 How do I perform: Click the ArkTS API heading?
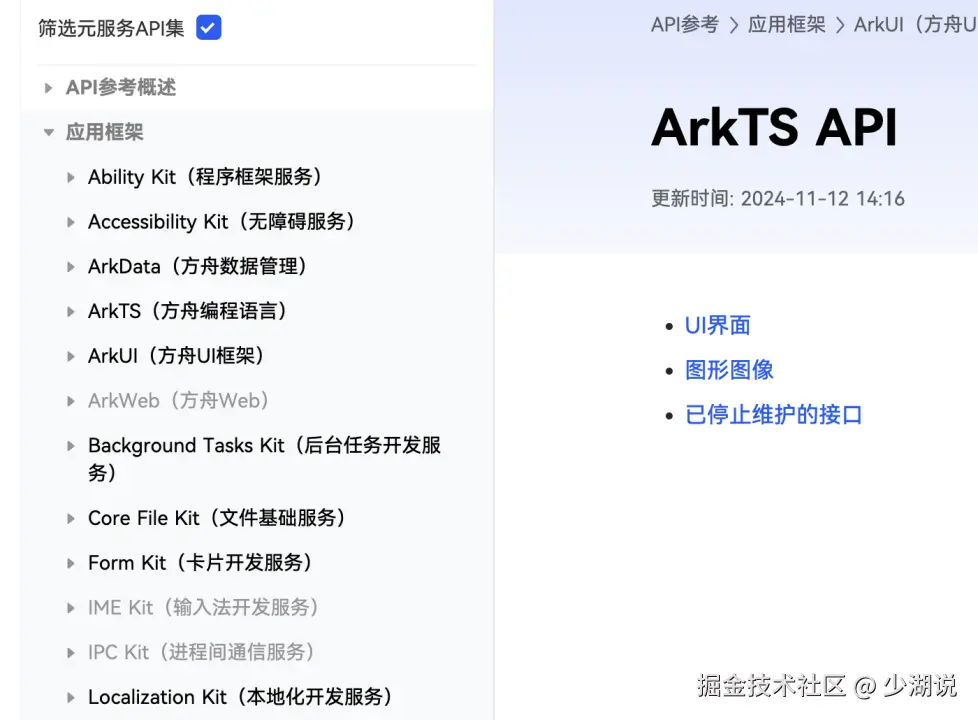click(774, 128)
